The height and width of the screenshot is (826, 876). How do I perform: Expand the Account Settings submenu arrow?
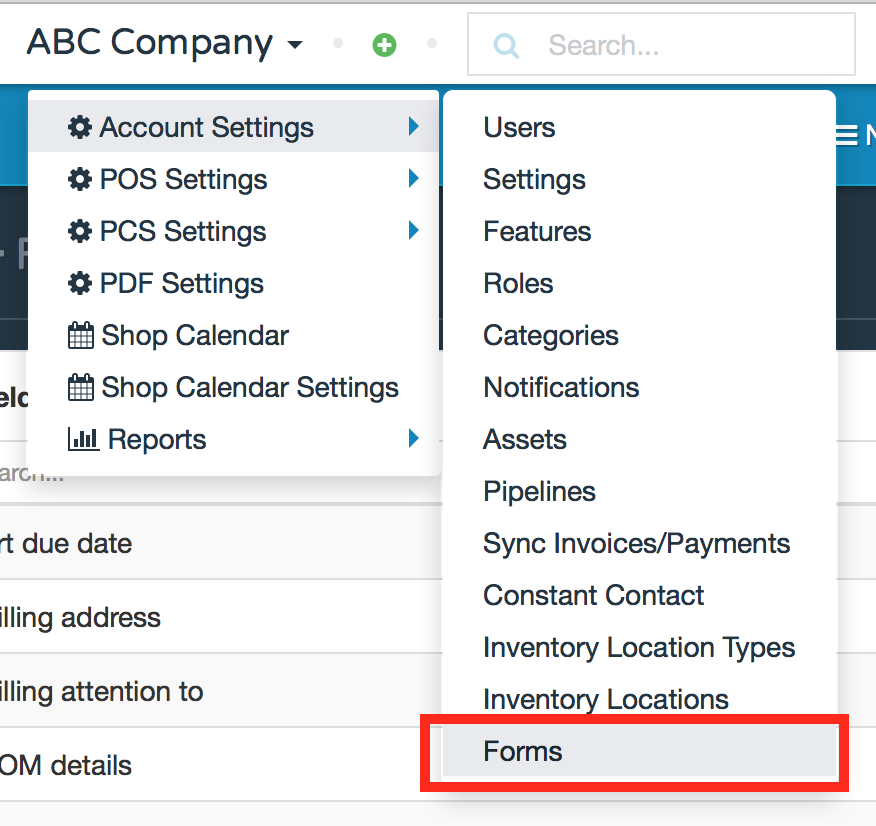click(414, 127)
